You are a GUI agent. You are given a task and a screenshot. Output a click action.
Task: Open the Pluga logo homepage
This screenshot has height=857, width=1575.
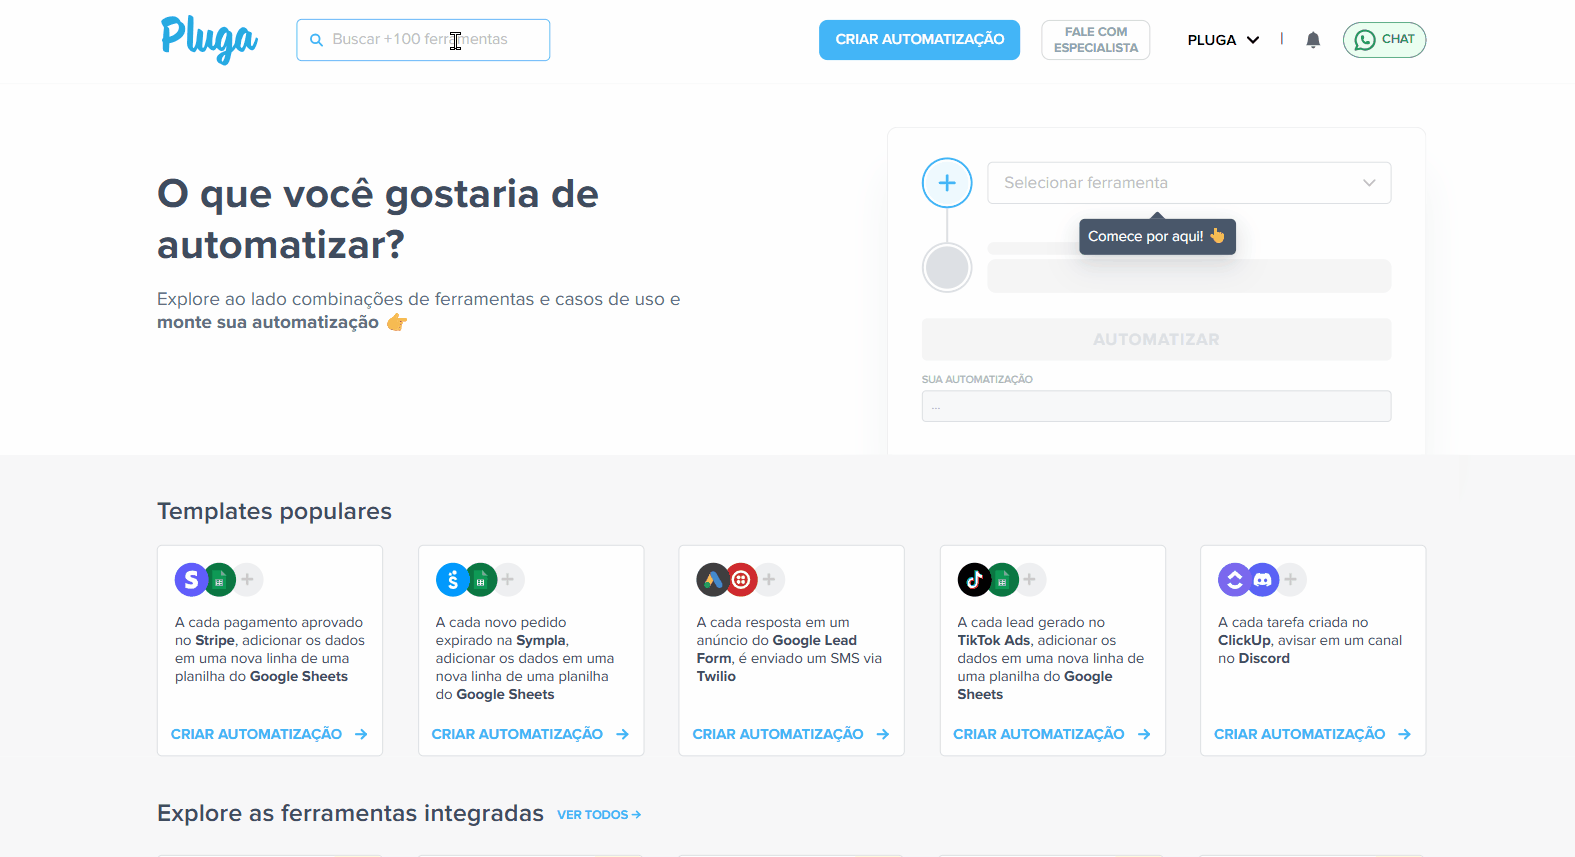[x=209, y=39]
